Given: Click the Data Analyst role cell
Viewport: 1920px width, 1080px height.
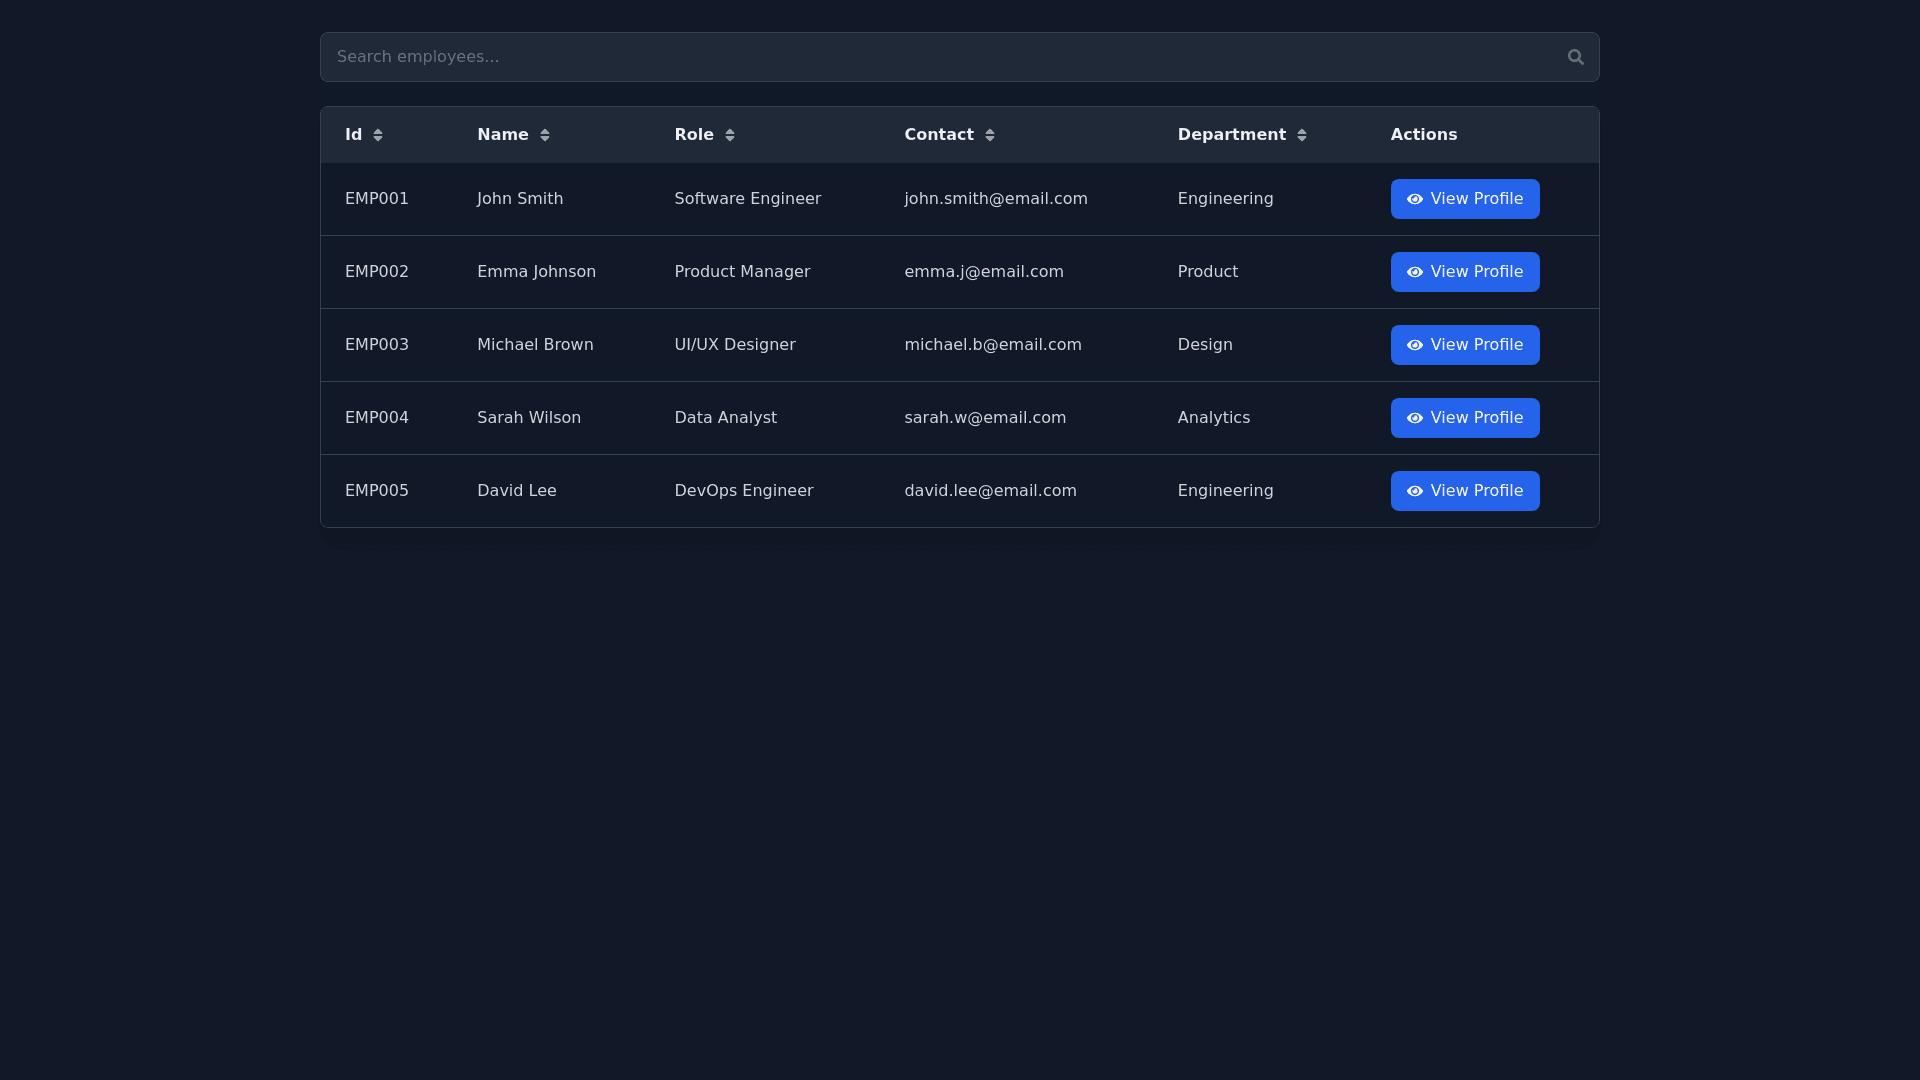Looking at the screenshot, I should (725, 418).
